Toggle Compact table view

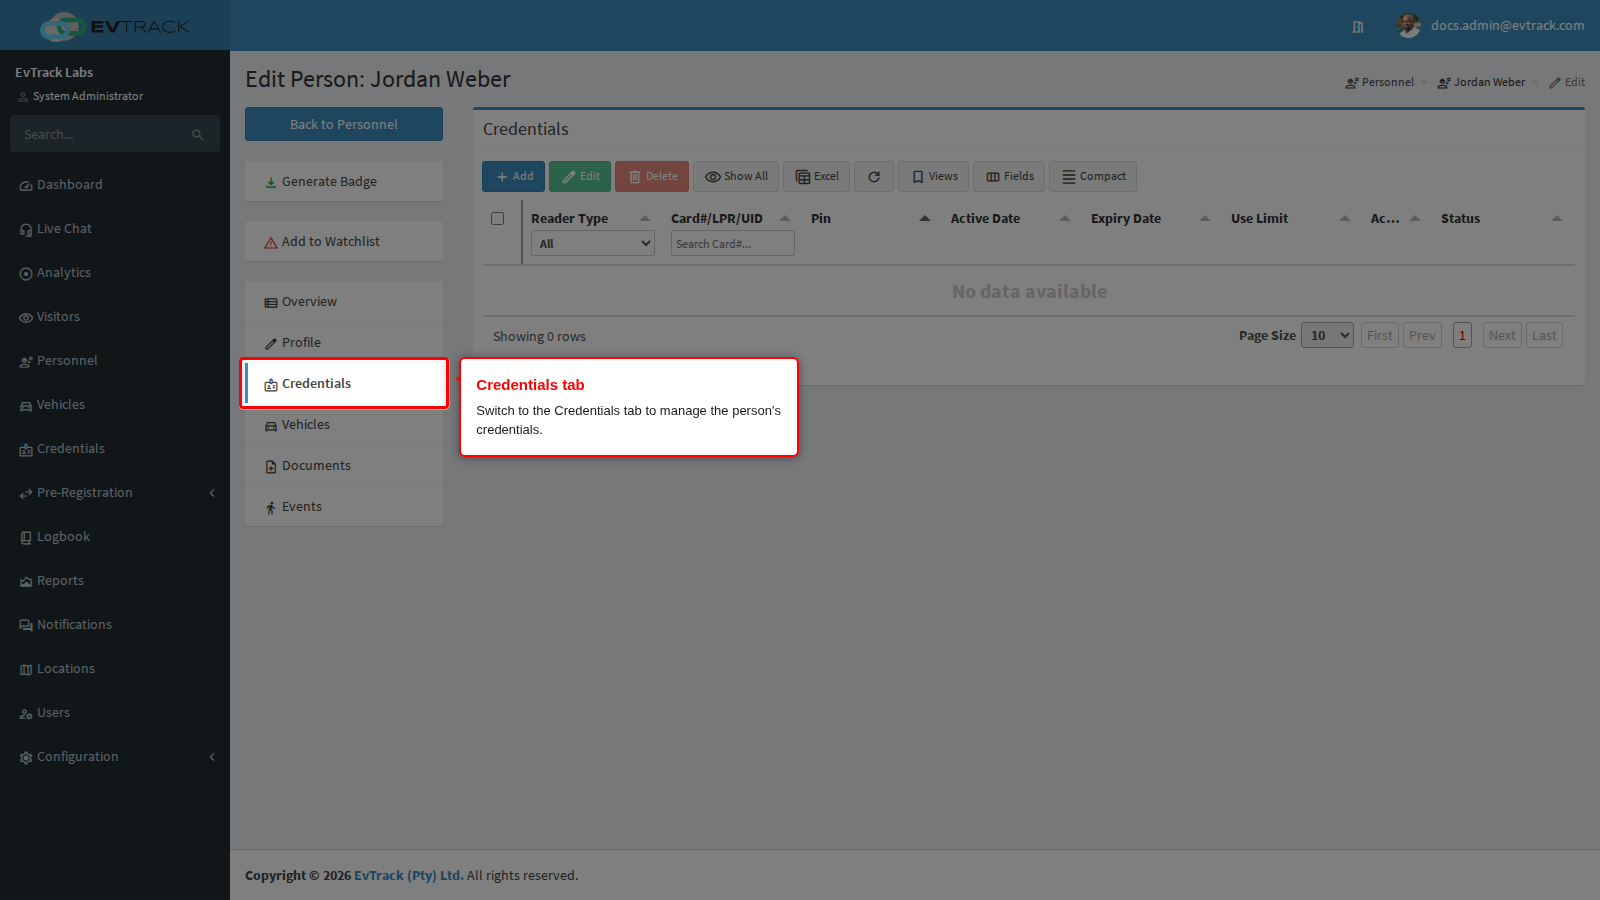(x=1093, y=177)
